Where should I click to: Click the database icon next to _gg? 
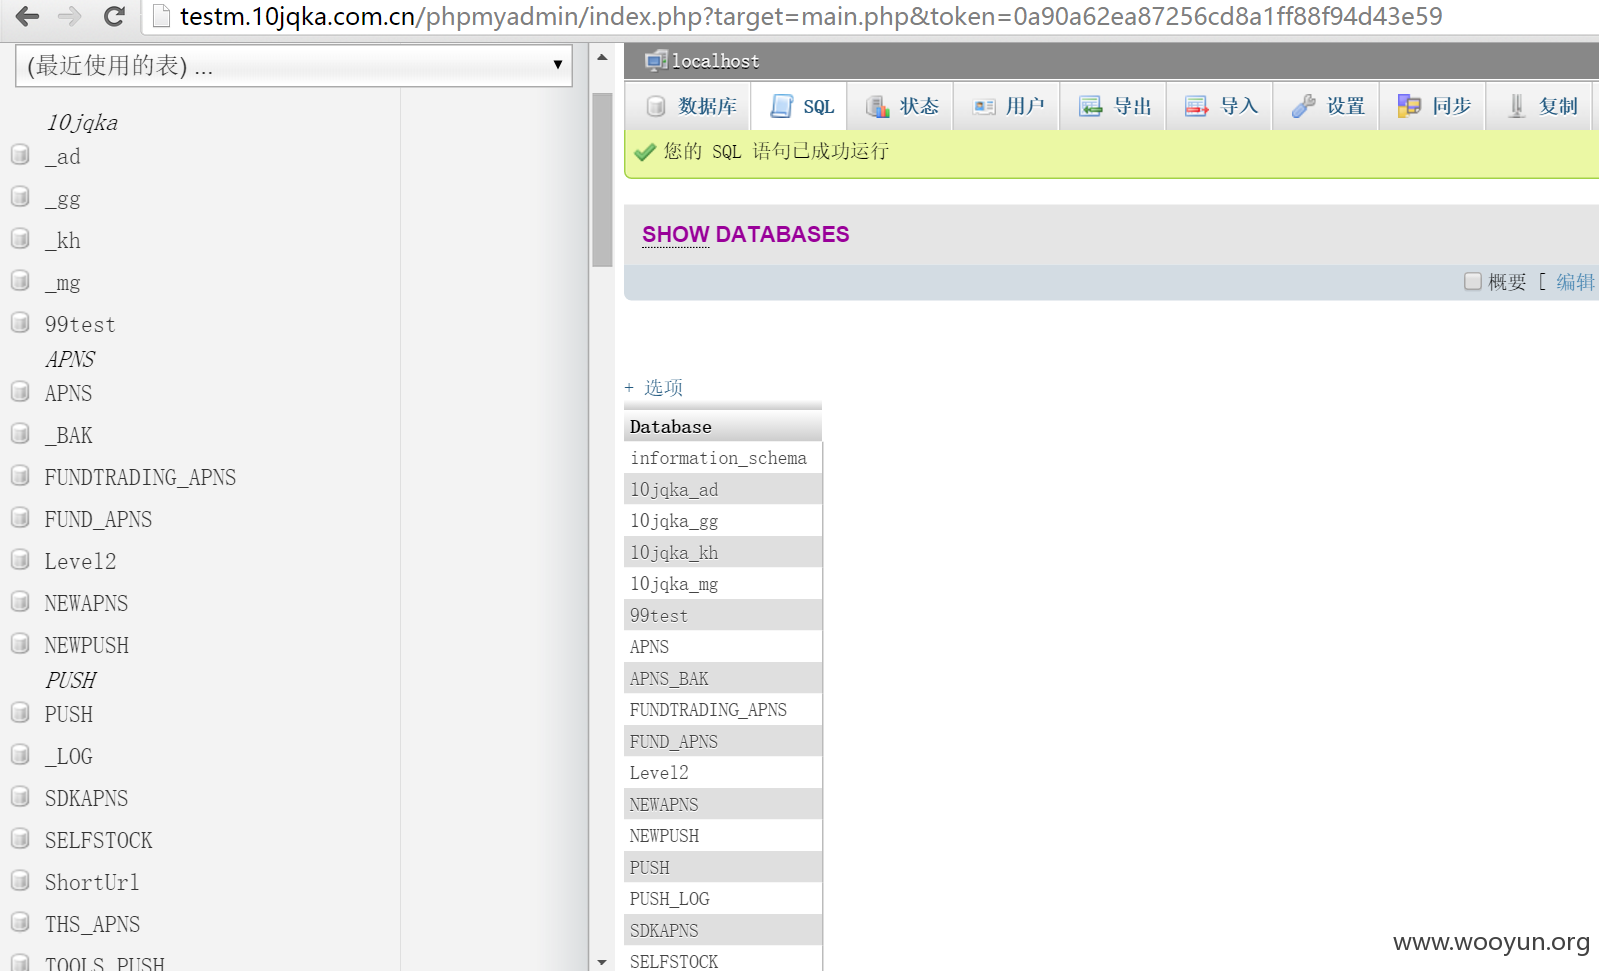tap(20, 196)
